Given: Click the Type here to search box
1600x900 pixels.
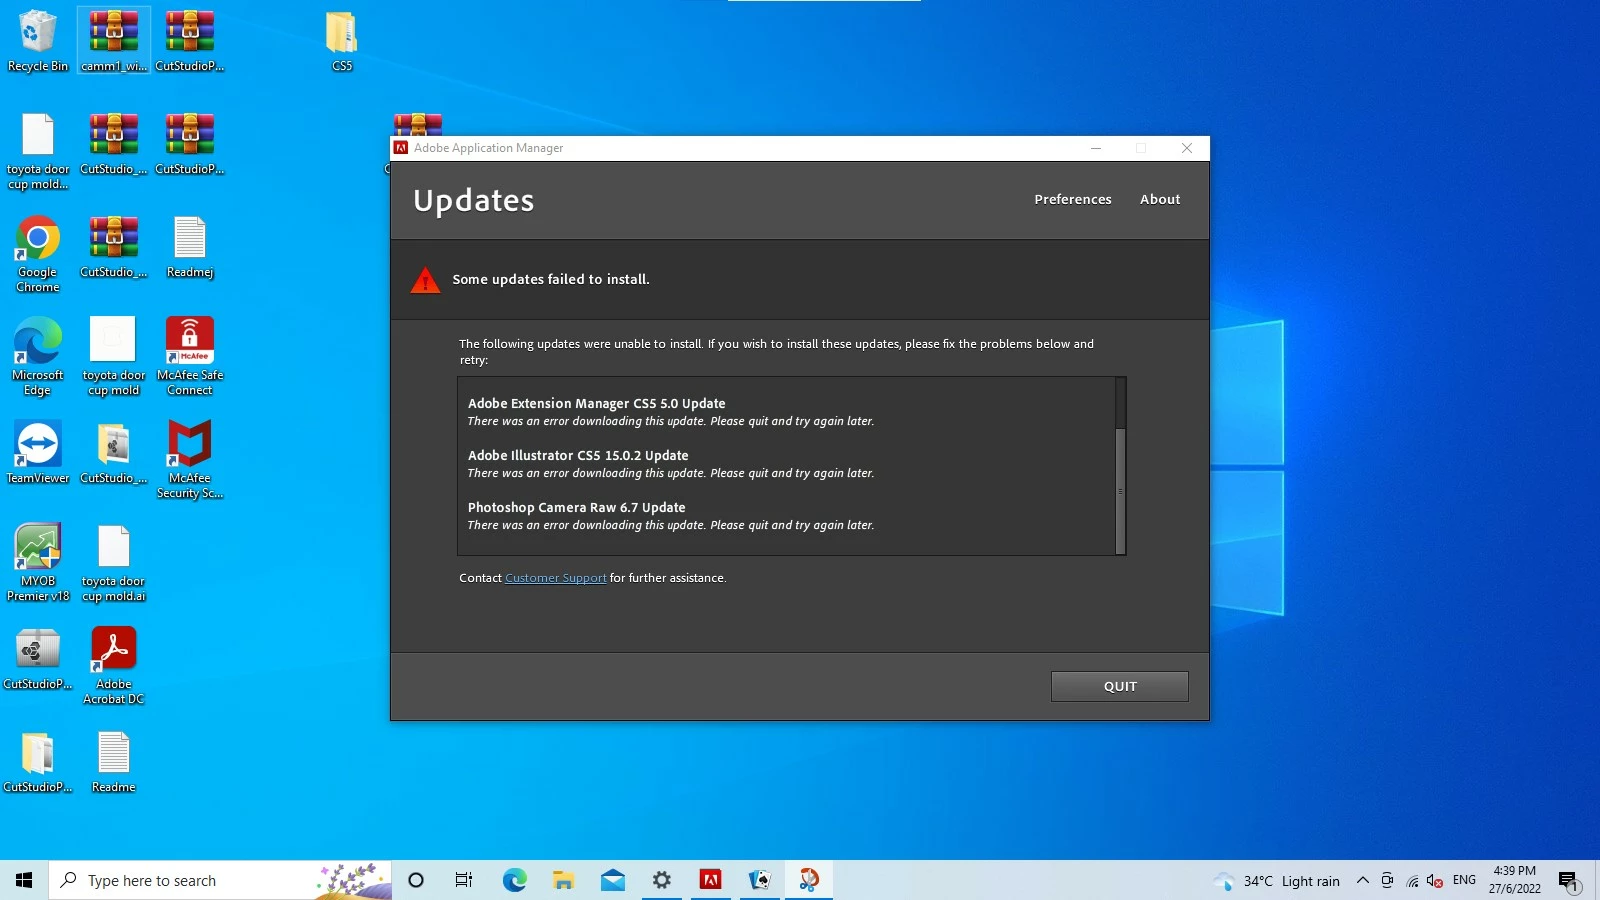Looking at the screenshot, I should coord(220,880).
